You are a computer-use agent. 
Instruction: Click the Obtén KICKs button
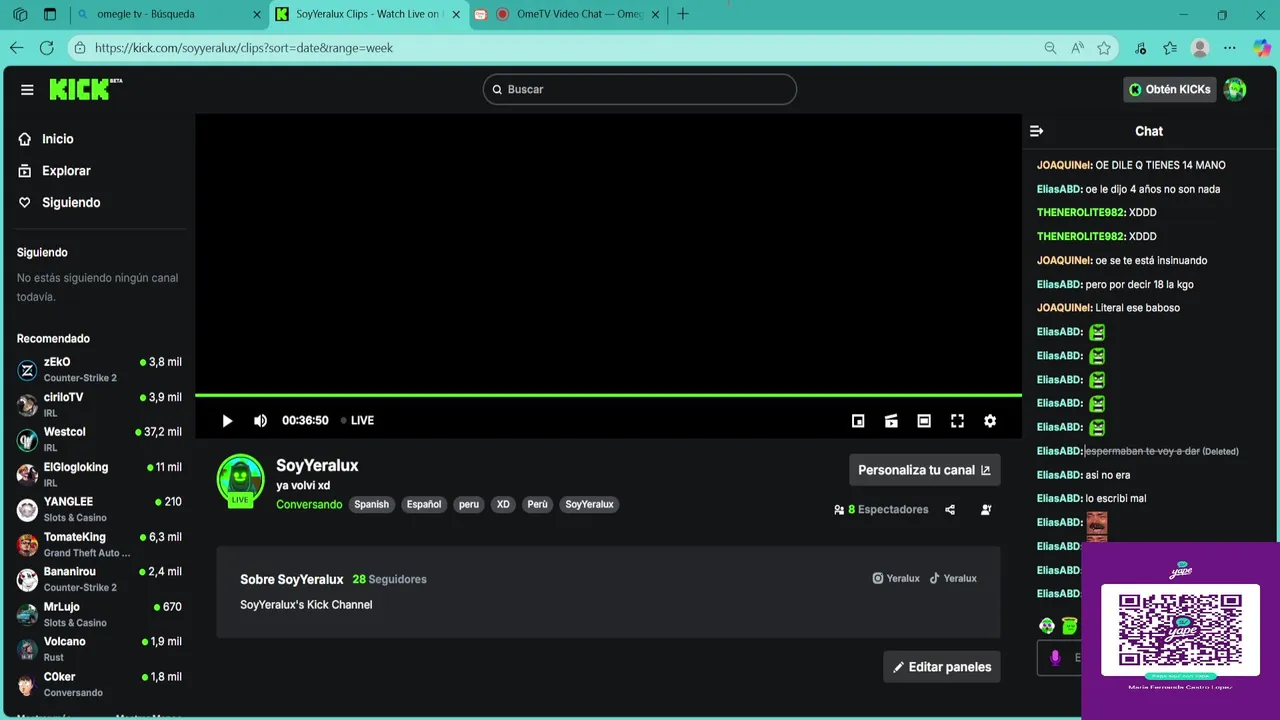pyautogui.click(x=1170, y=89)
